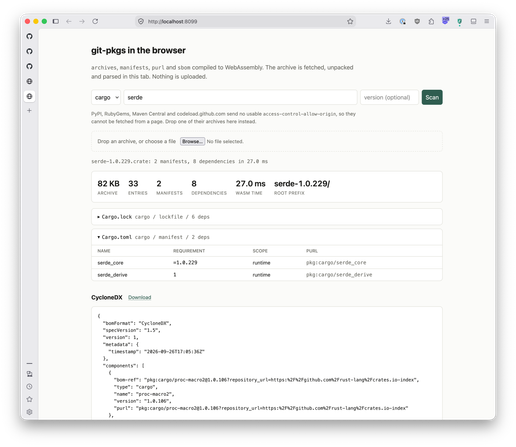Open the history clock icon in sidebar

pos(30,387)
